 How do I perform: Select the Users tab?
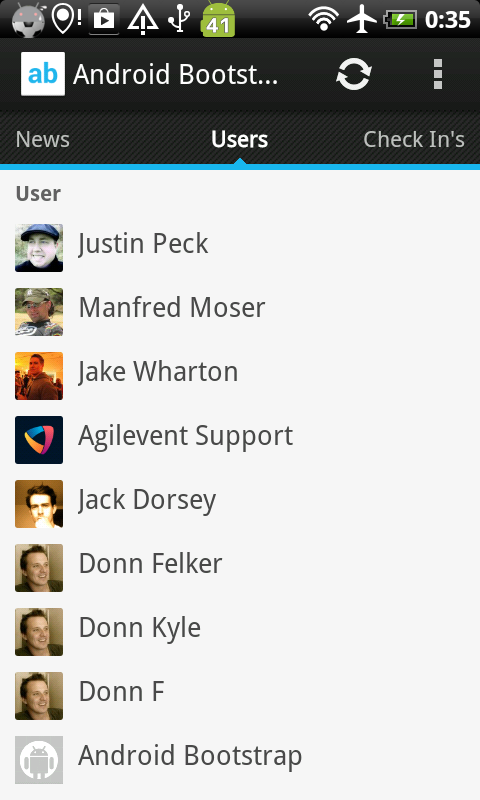tap(240, 139)
